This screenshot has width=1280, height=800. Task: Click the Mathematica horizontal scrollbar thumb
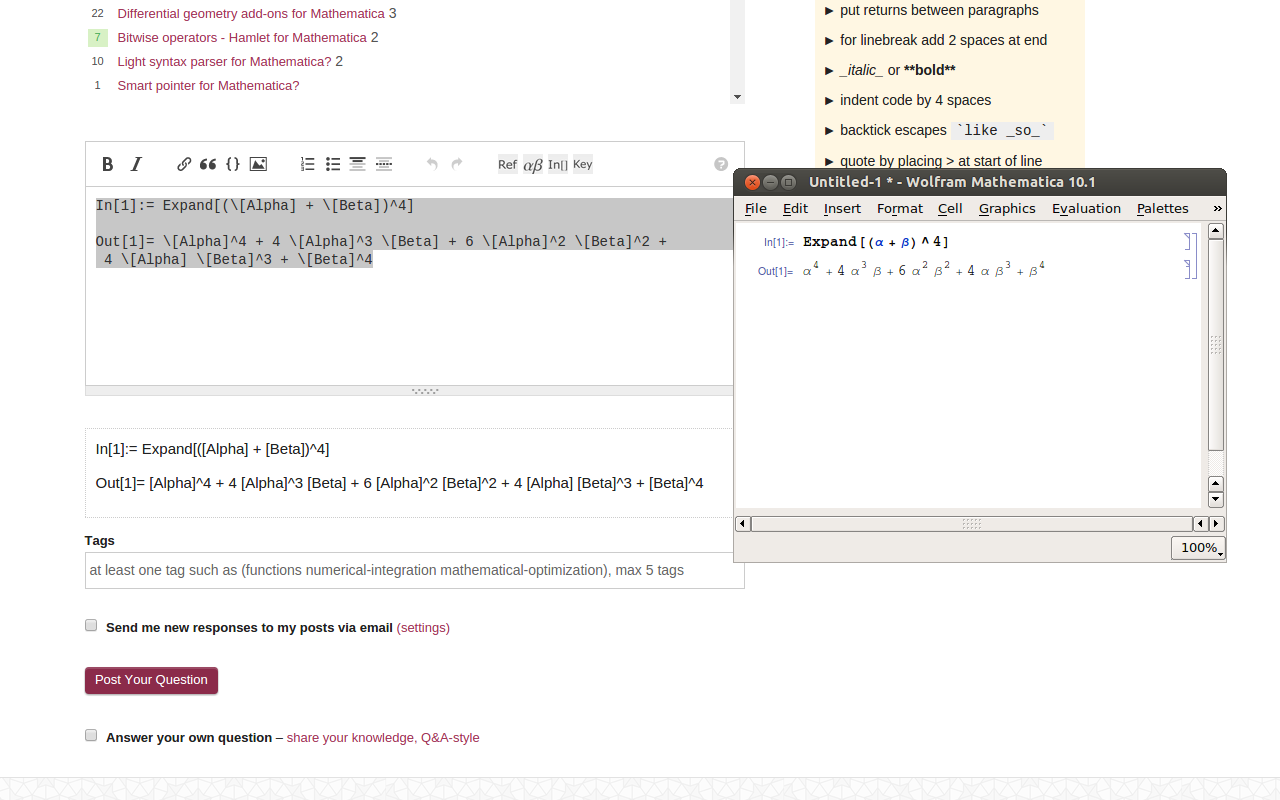point(971,524)
